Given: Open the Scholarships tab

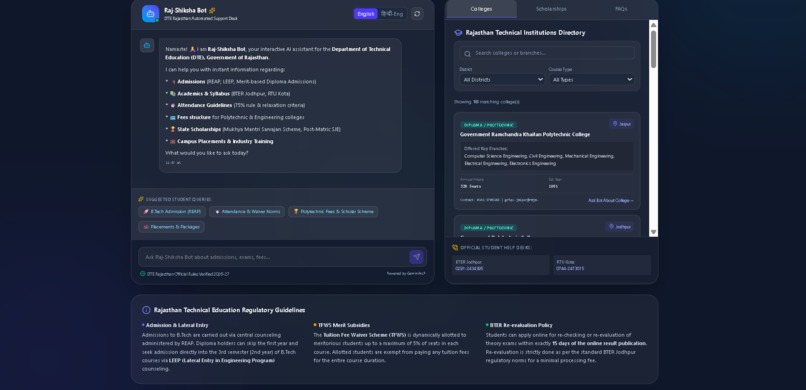Looking at the screenshot, I should 551,9.
